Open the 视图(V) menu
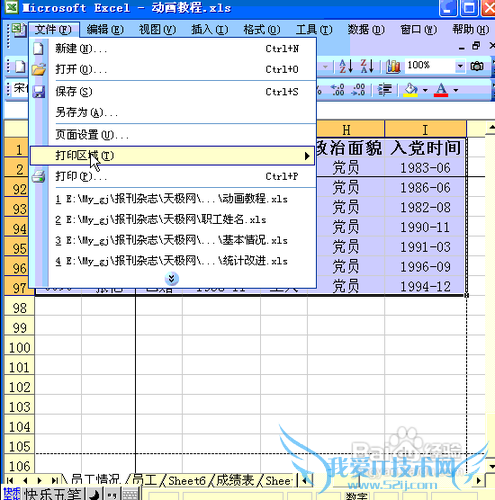495x500 pixels. click(157, 30)
